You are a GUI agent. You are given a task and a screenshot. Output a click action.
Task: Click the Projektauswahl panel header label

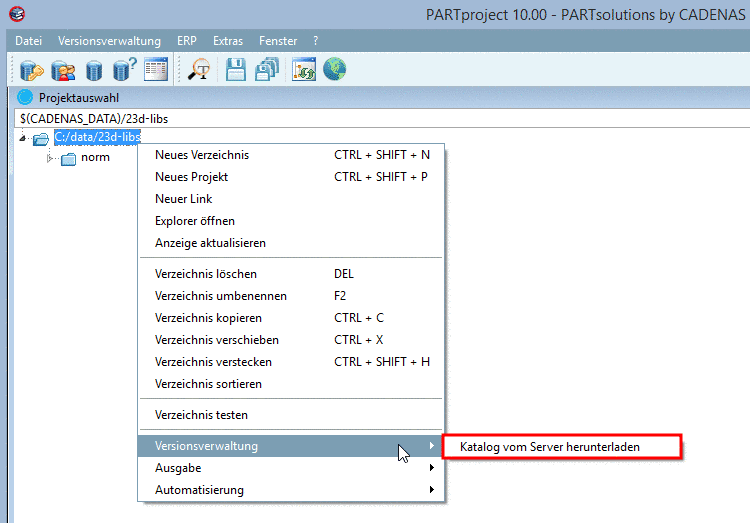tap(79, 98)
